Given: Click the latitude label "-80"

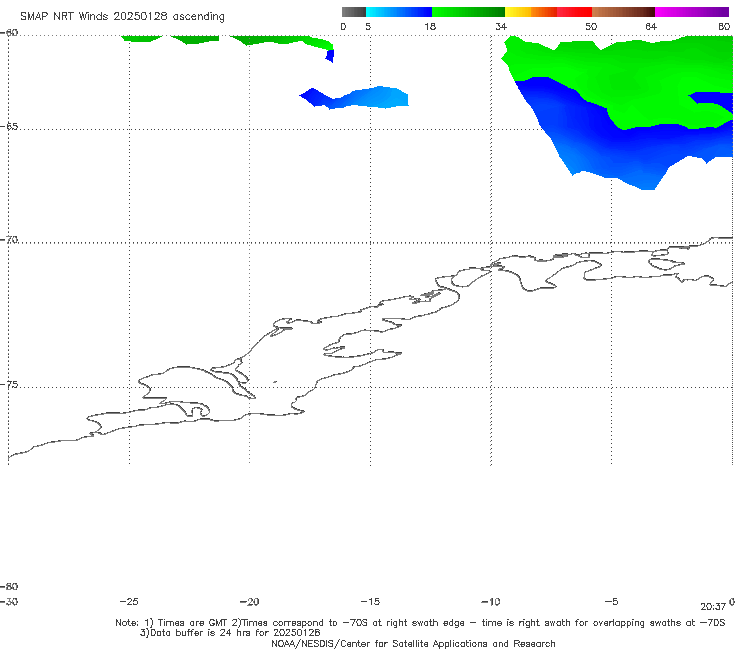Looking at the screenshot, I should point(9,586).
